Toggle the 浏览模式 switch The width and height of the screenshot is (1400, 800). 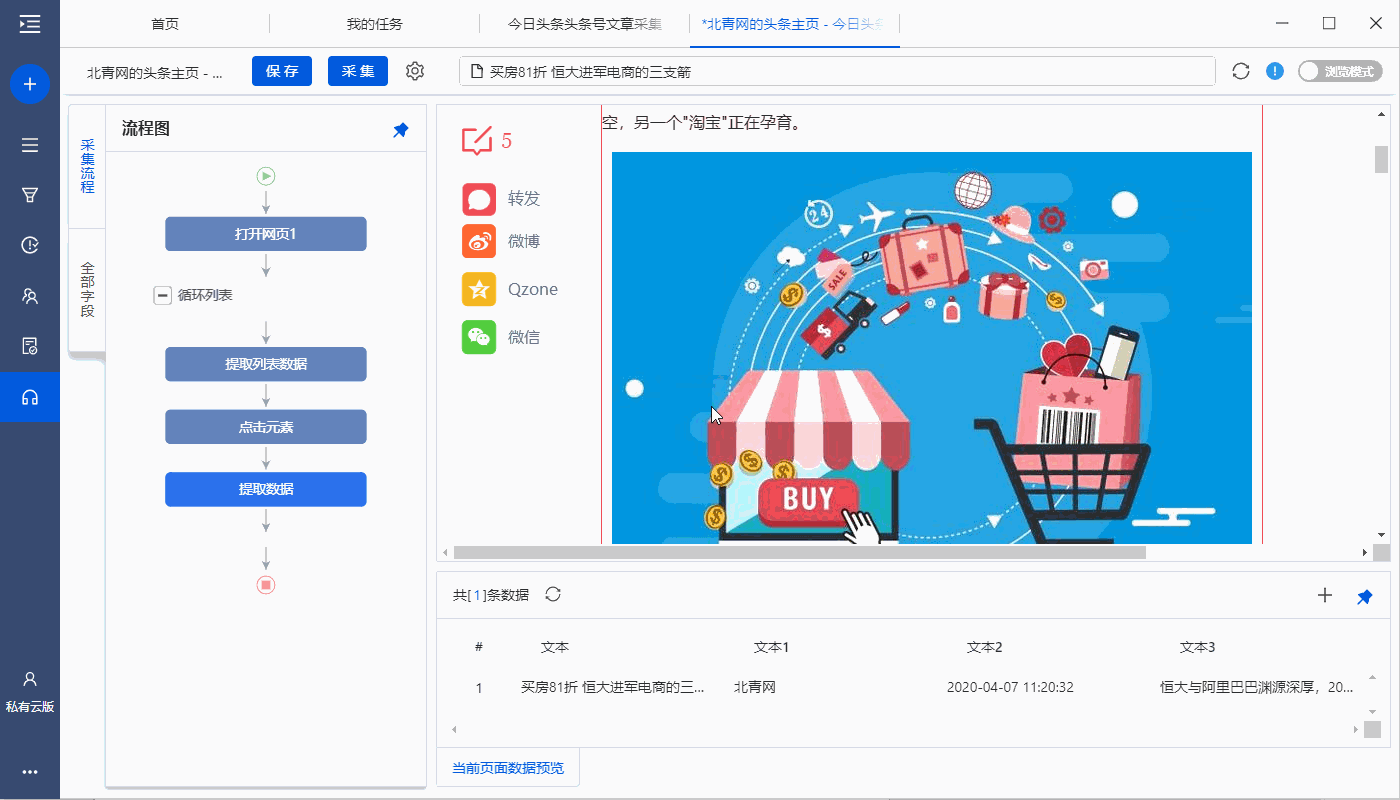1340,71
